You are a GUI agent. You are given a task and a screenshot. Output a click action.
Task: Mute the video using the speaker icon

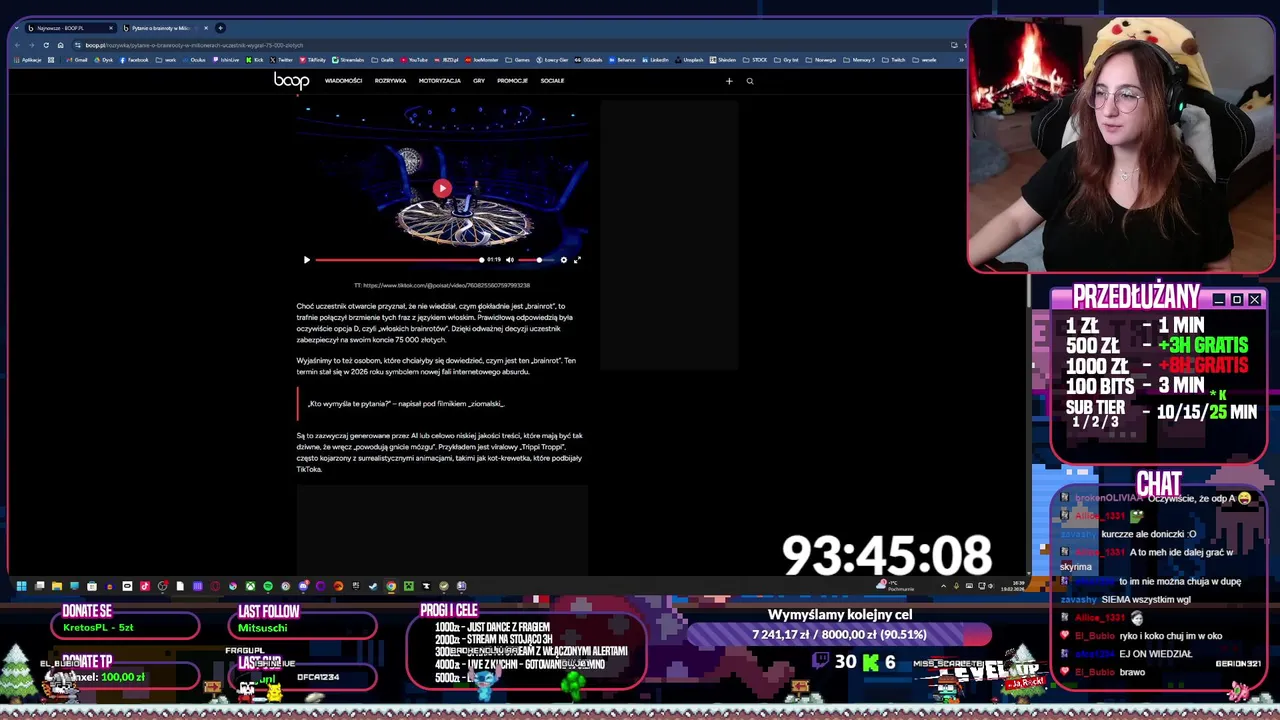pos(510,260)
